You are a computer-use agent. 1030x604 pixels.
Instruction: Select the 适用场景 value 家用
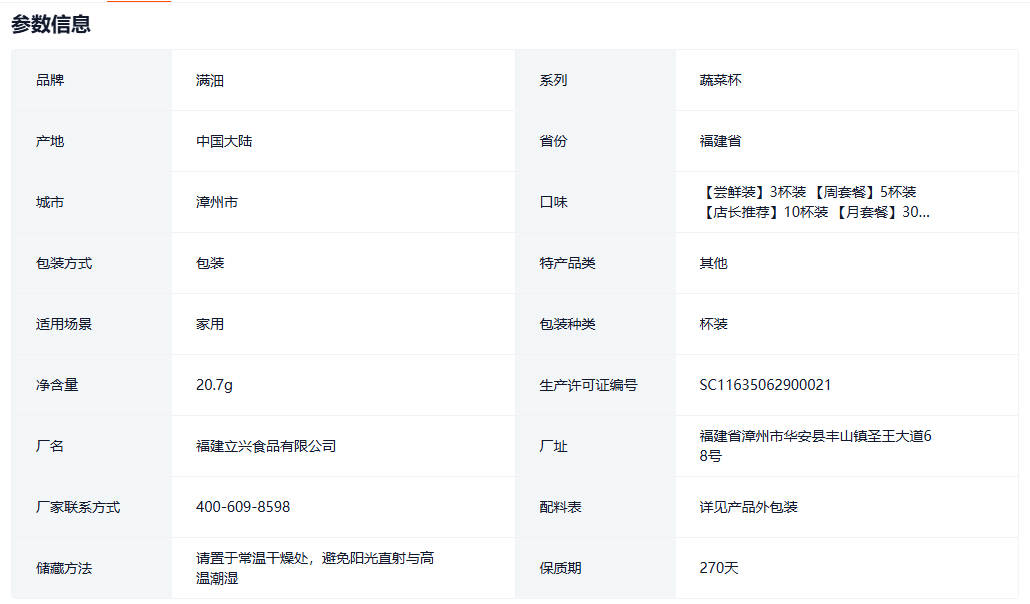(x=210, y=324)
